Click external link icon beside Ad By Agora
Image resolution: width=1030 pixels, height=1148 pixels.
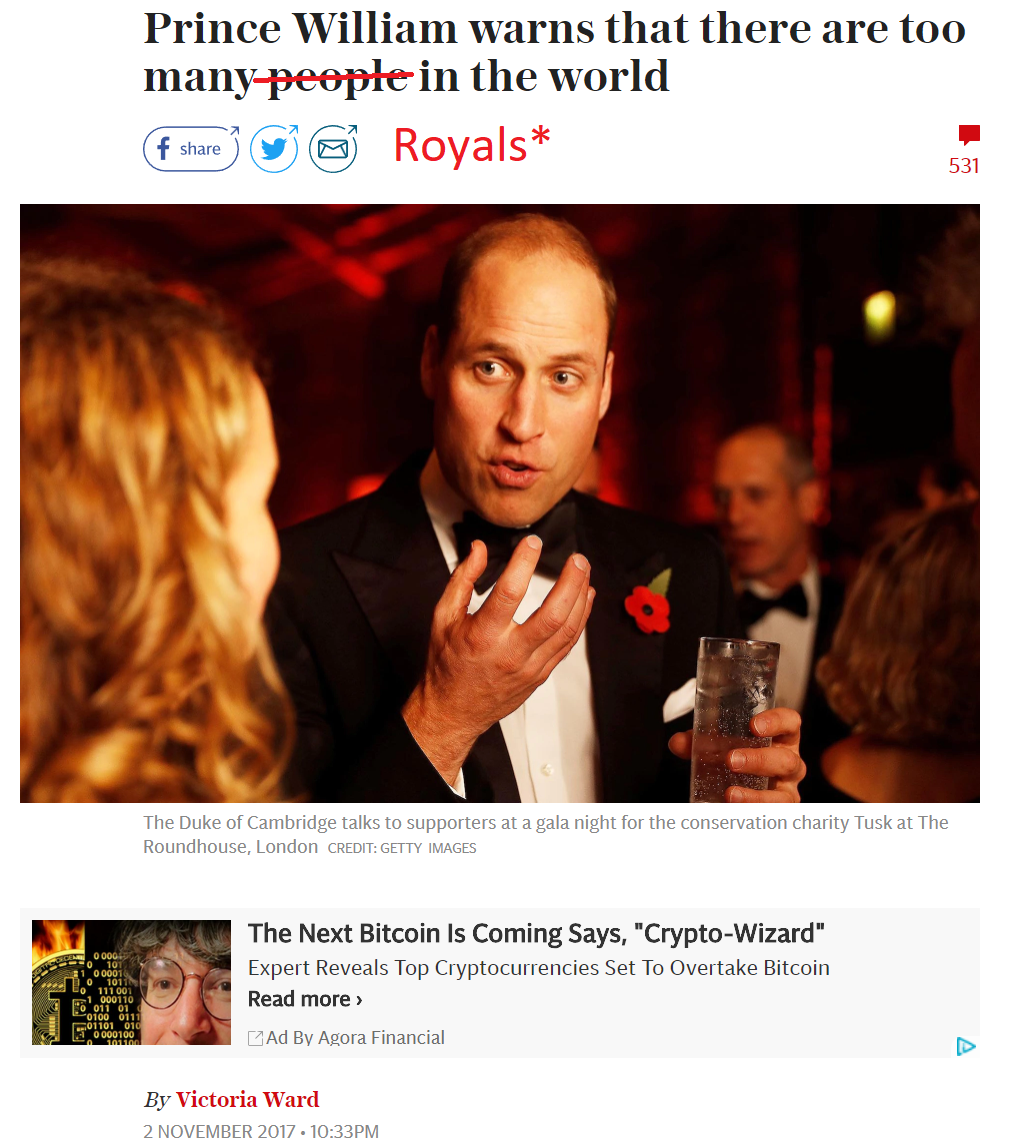pyautogui.click(x=255, y=1038)
